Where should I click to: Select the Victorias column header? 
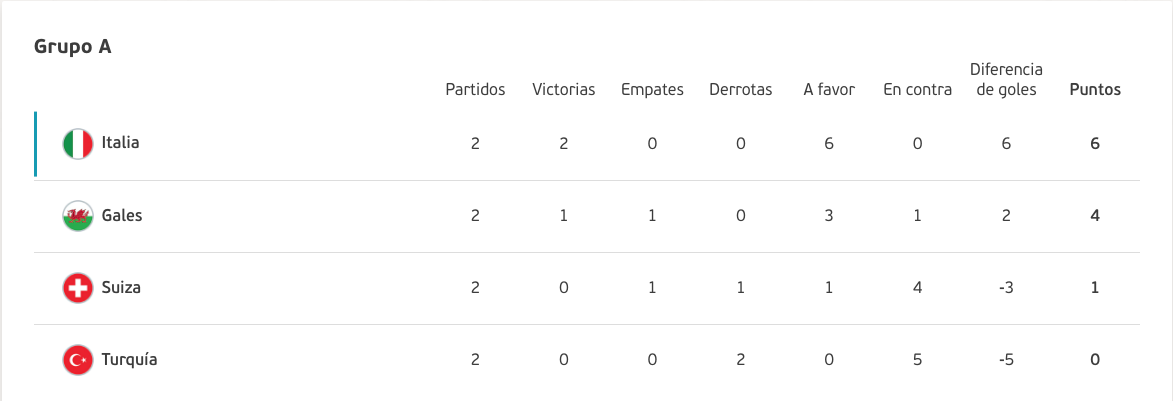pos(564,90)
